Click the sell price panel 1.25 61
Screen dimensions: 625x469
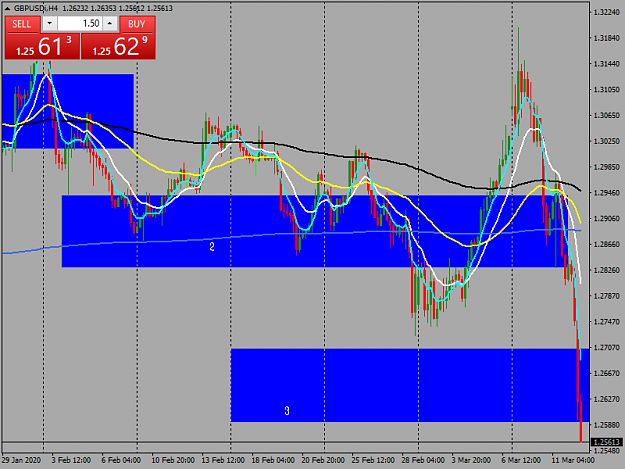pyautogui.click(x=42, y=46)
